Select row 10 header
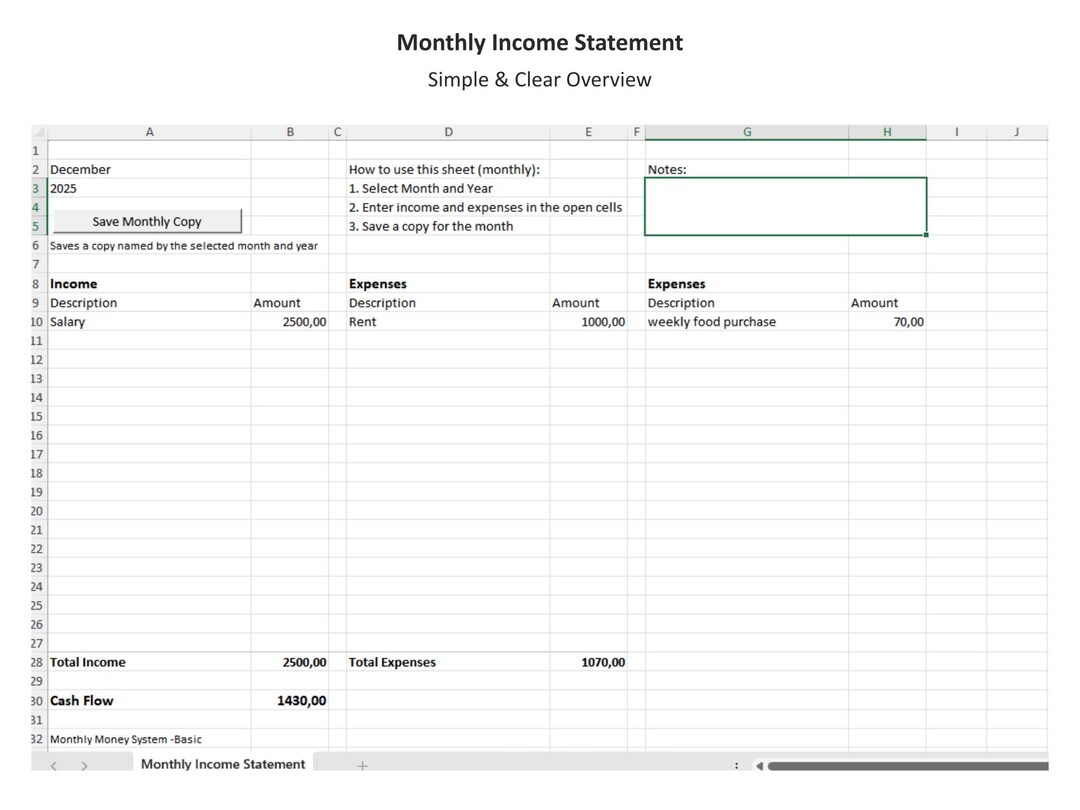Screen dimensions: 1080x810 coord(37,322)
